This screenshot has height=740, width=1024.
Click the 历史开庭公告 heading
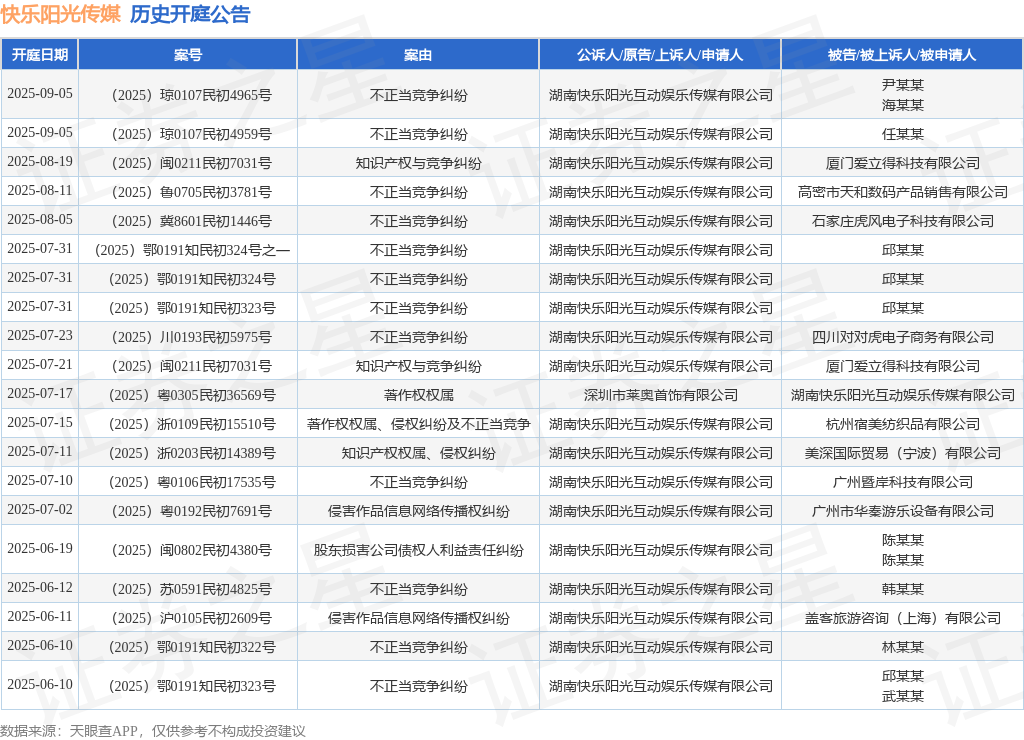point(190,14)
